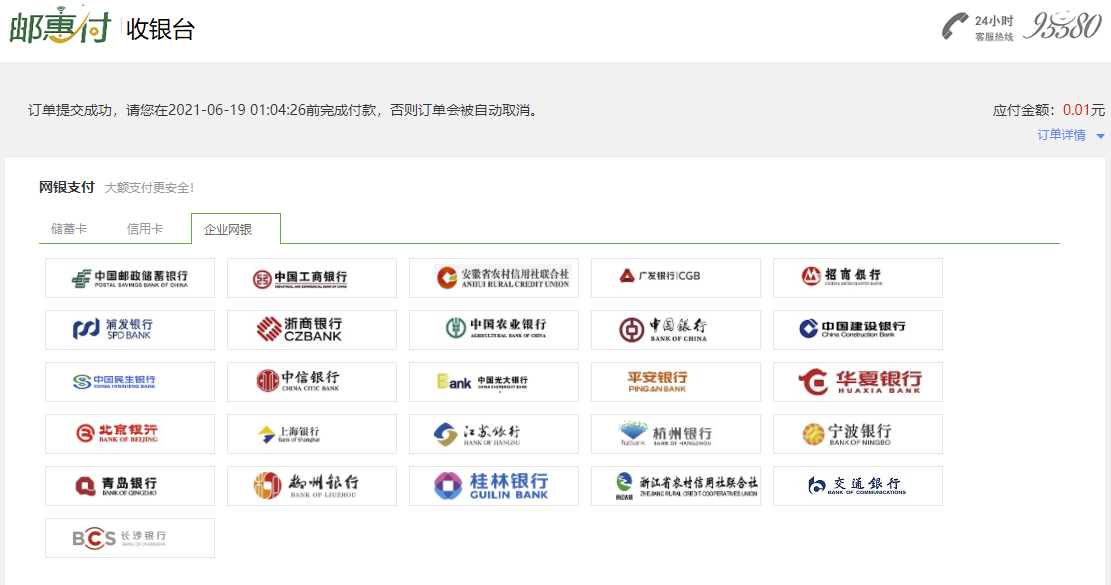
Task: Choose 招商银行 China Merchants Bank
Action: pos(855,277)
